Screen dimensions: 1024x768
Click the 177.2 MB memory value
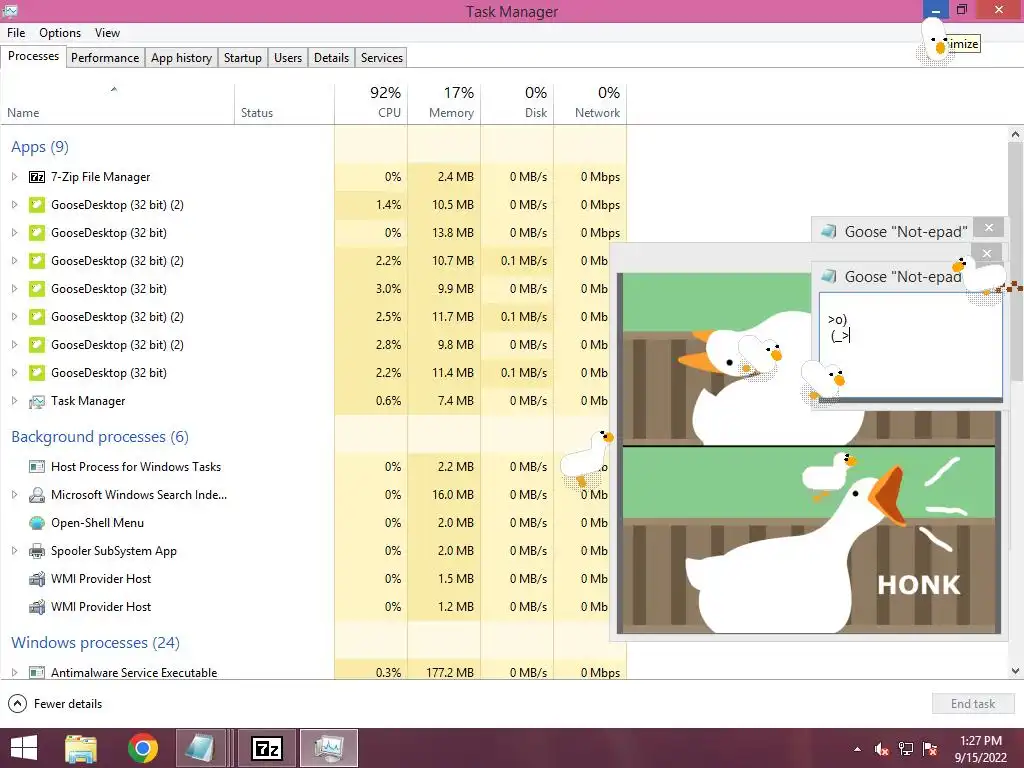pyautogui.click(x=450, y=673)
